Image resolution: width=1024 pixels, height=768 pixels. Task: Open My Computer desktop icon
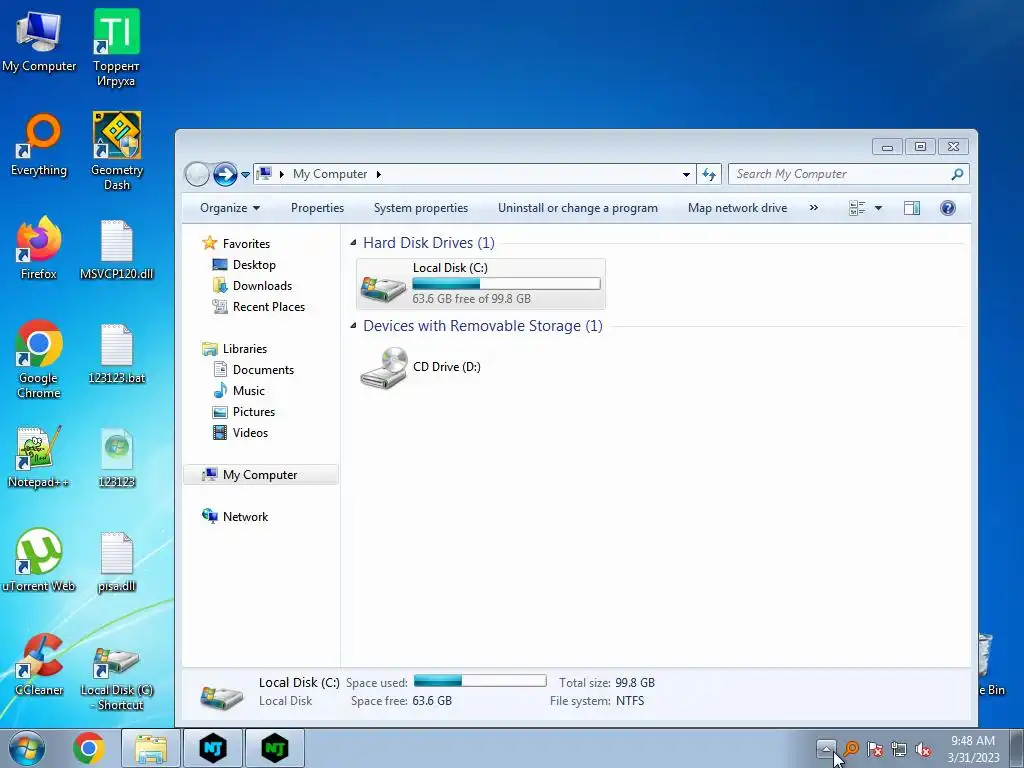(39, 42)
